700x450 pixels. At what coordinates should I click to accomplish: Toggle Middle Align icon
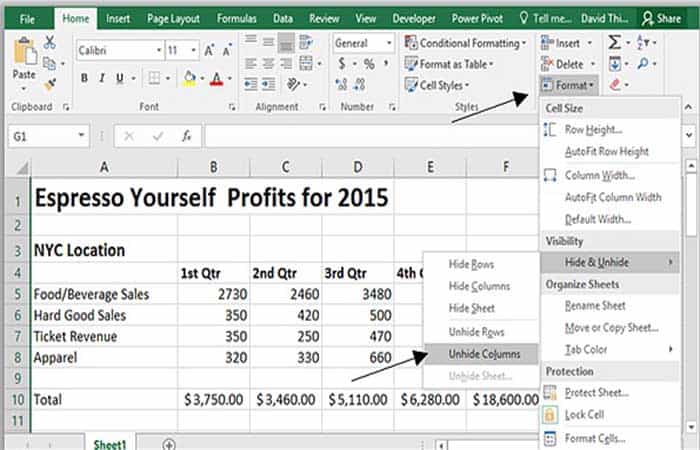(x=268, y=43)
